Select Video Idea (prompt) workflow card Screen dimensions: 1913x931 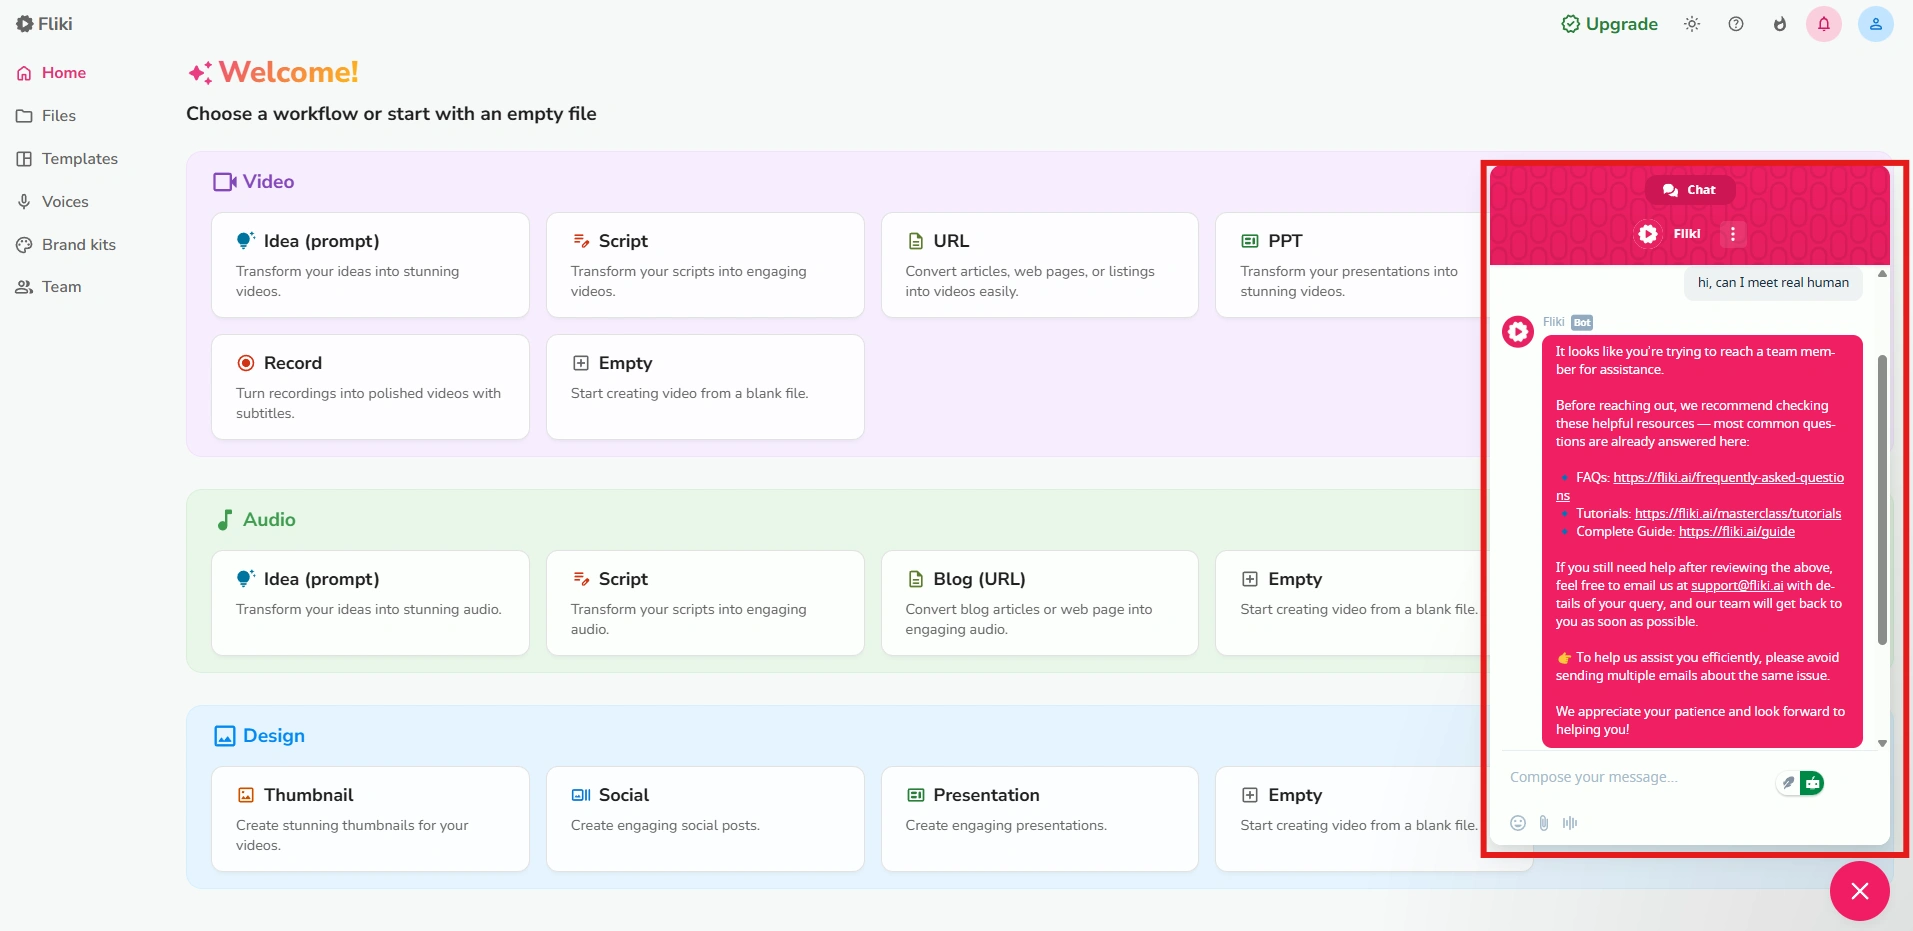[370, 265]
